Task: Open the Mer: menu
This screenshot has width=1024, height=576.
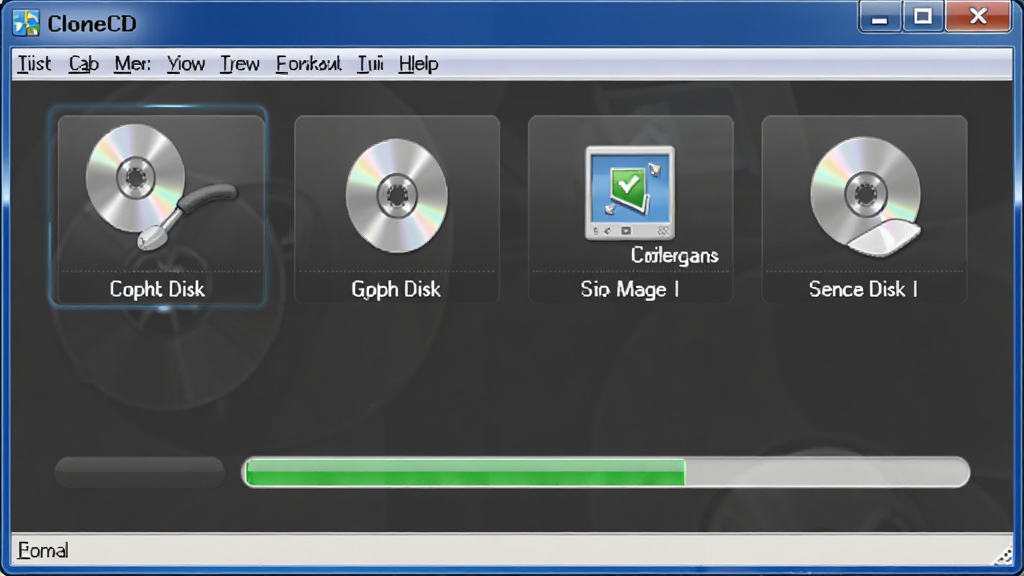Action: coord(133,64)
